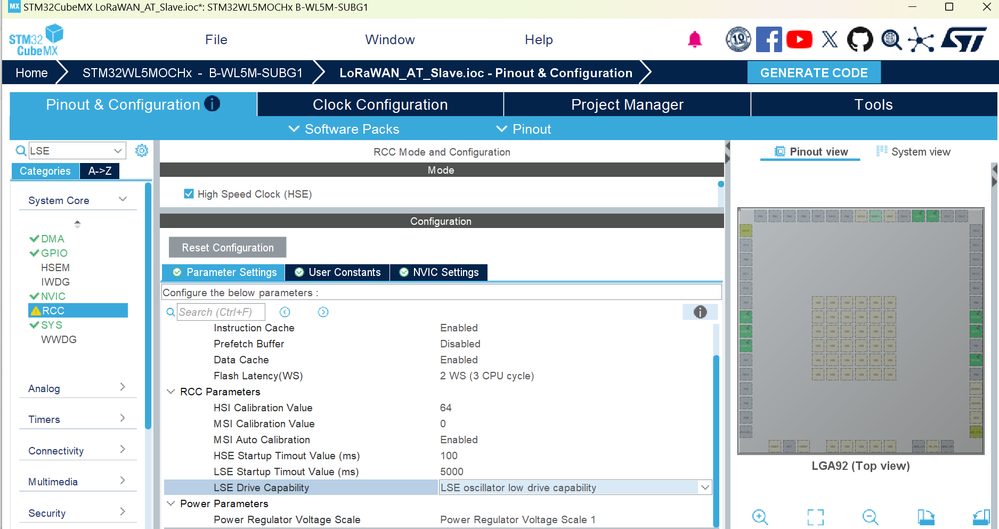Expand the Multimedia category
This screenshot has width=999, height=529.
pyautogui.click(x=122, y=481)
